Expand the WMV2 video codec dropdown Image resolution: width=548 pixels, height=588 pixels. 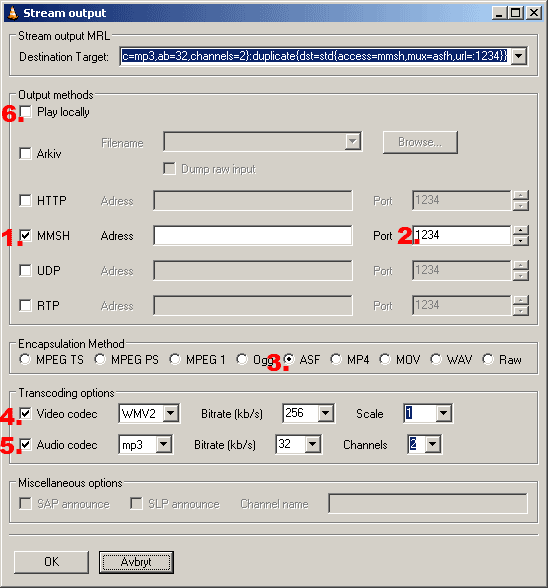tap(171, 413)
